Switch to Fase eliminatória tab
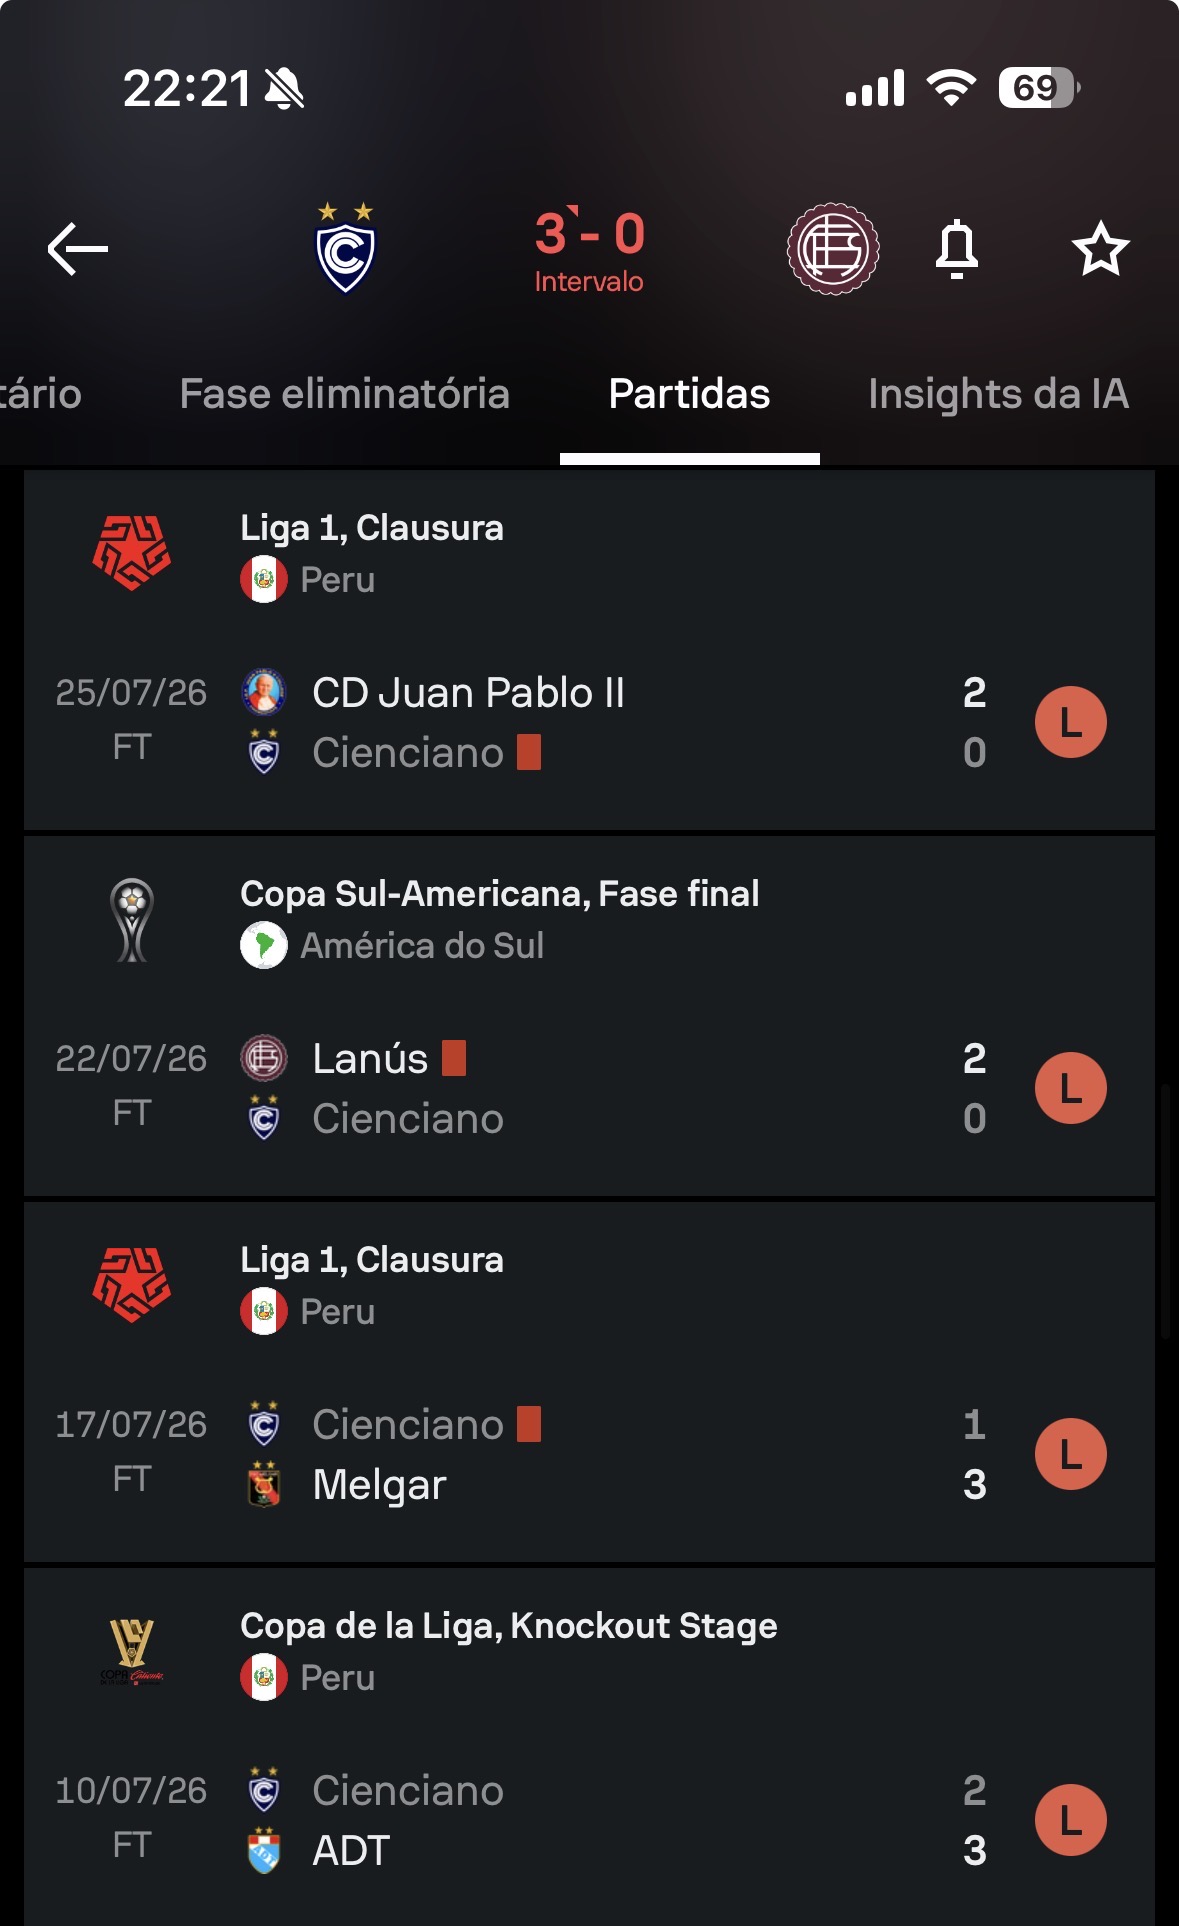Screen dimensions: 1179x1926 (345, 394)
